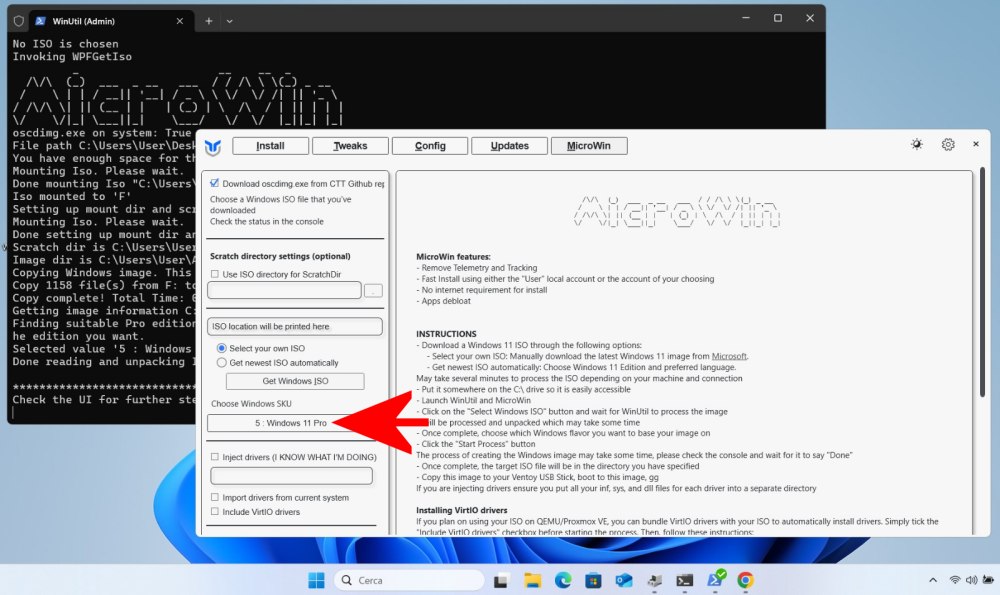Open Google Chrome from taskbar
The width and height of the screenshot is (1000, 595).
pyautogui.click(x=746, y=580)
